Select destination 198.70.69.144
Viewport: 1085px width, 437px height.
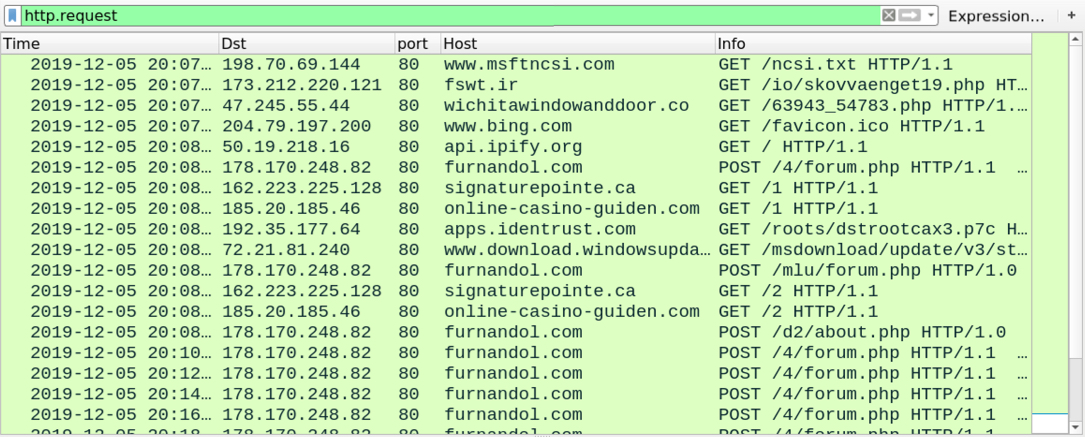point(291,65)
